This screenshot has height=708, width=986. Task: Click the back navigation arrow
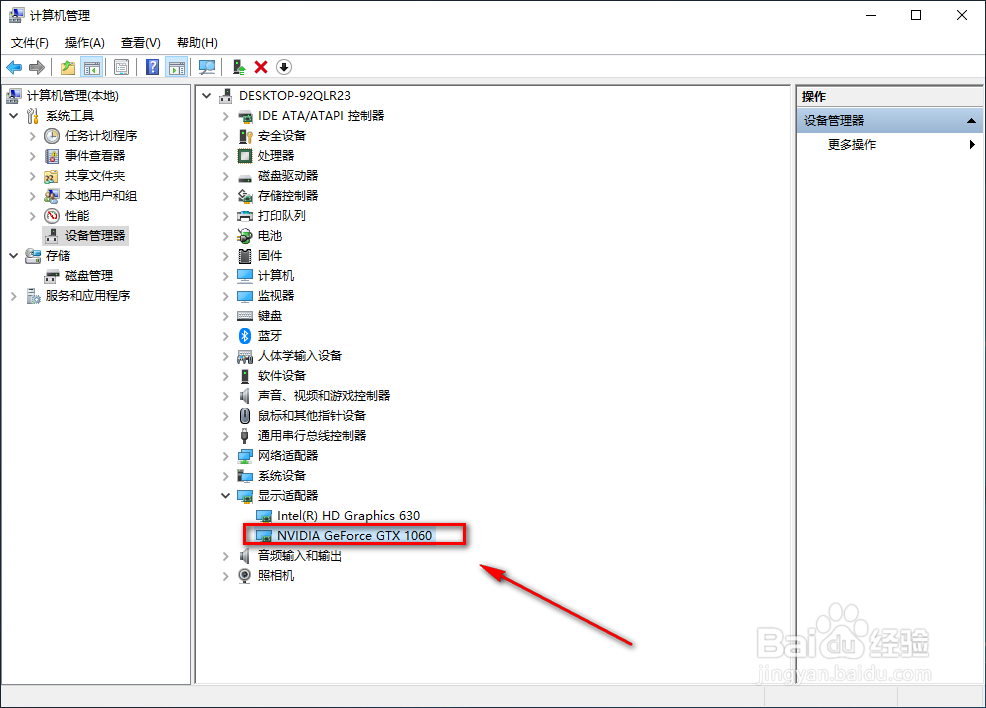click(x=14, y=66)
